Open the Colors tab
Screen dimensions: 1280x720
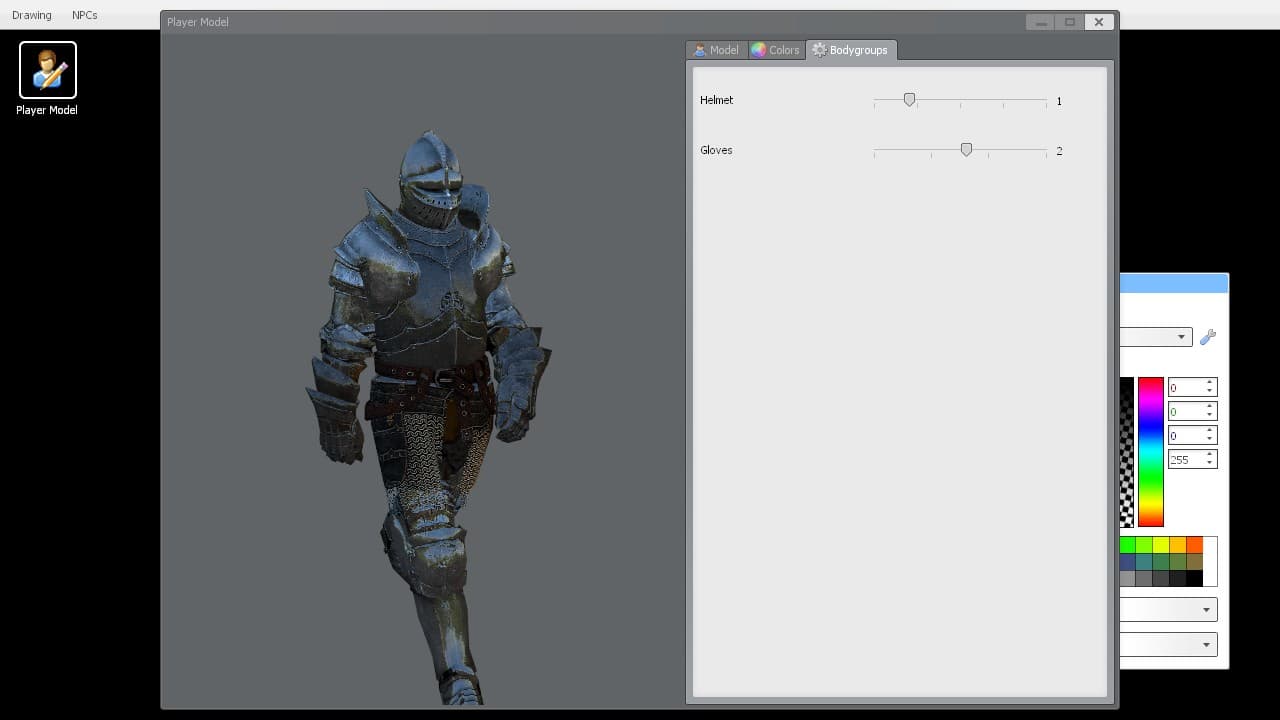[776, 50]
